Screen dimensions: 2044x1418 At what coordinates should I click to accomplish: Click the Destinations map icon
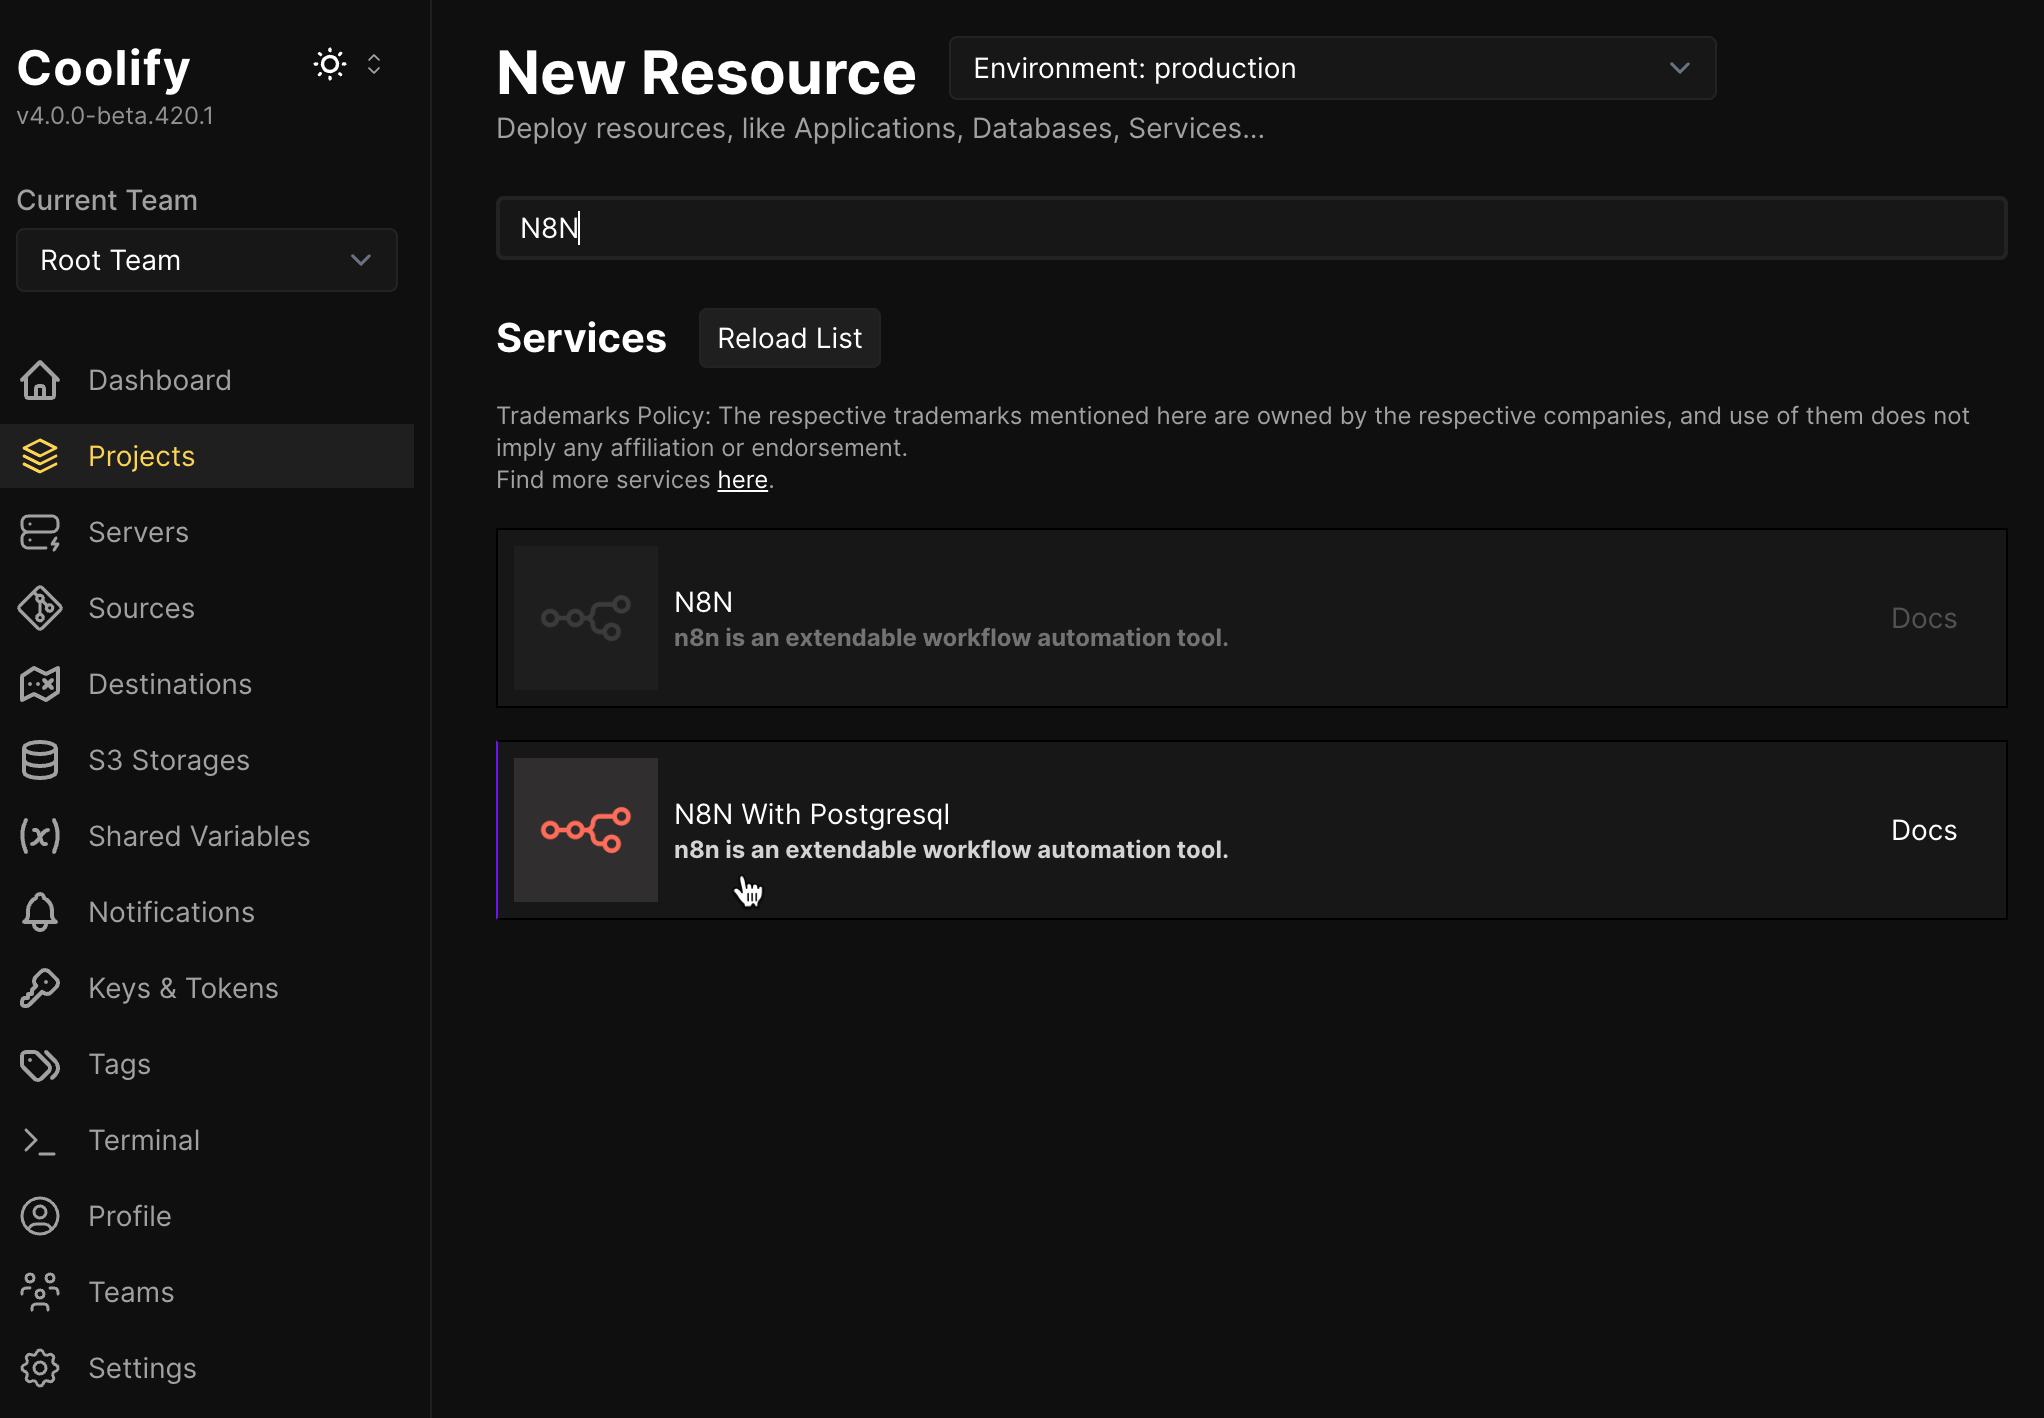40,684
